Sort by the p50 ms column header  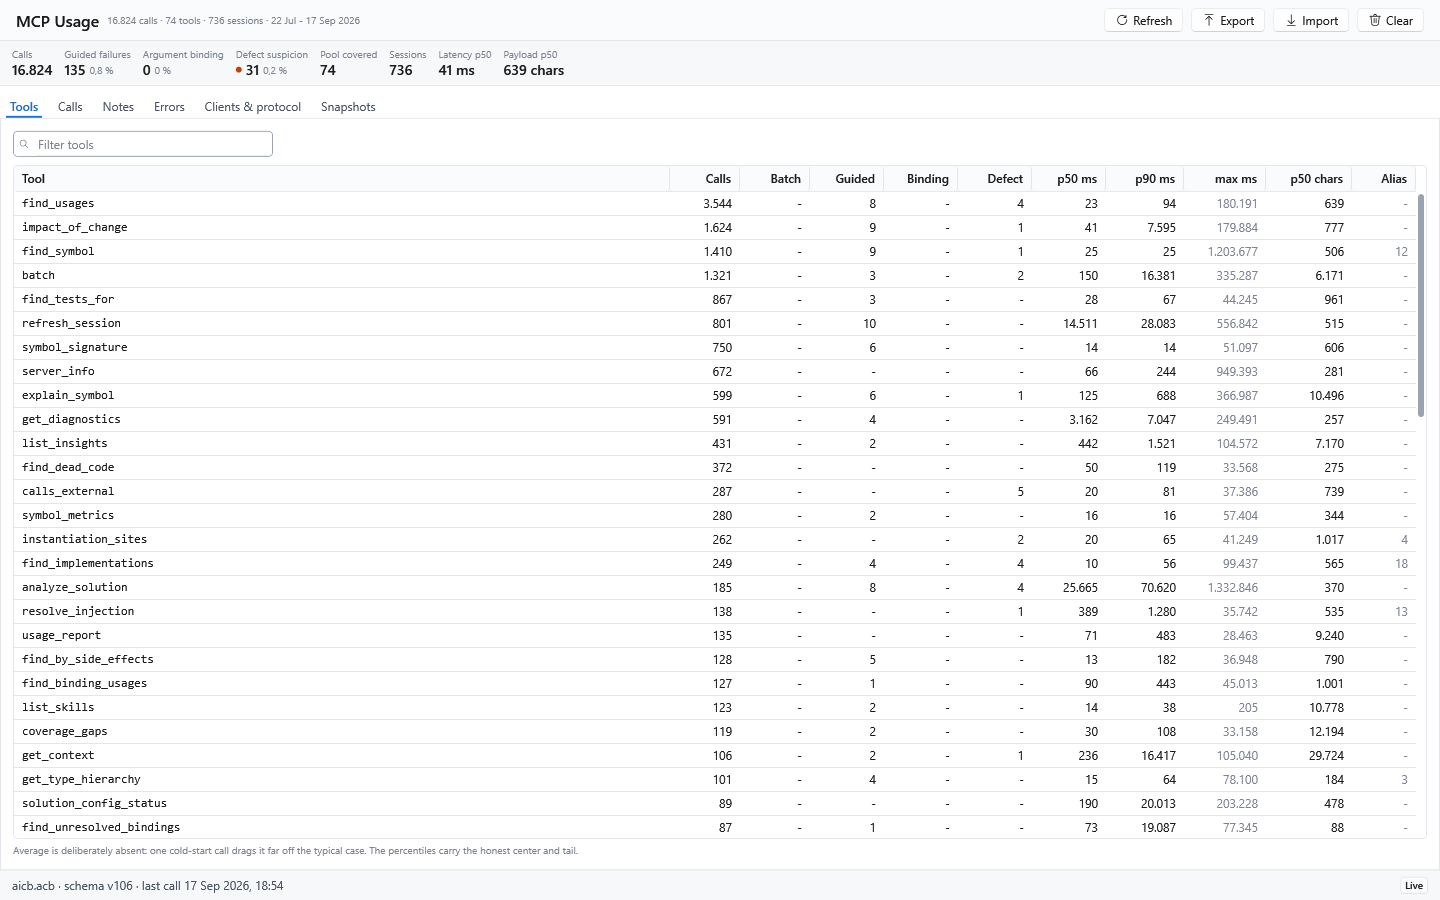click(1068, 179)
